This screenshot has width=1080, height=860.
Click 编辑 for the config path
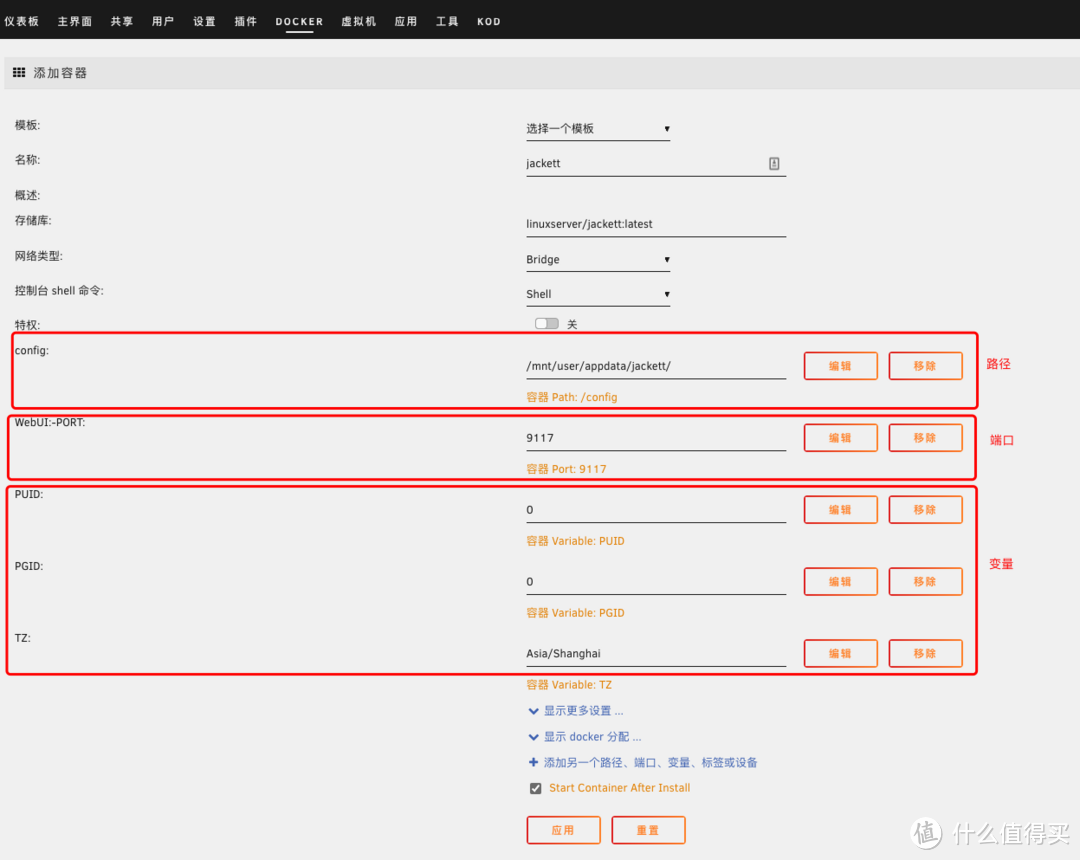(x=840, y=366)
